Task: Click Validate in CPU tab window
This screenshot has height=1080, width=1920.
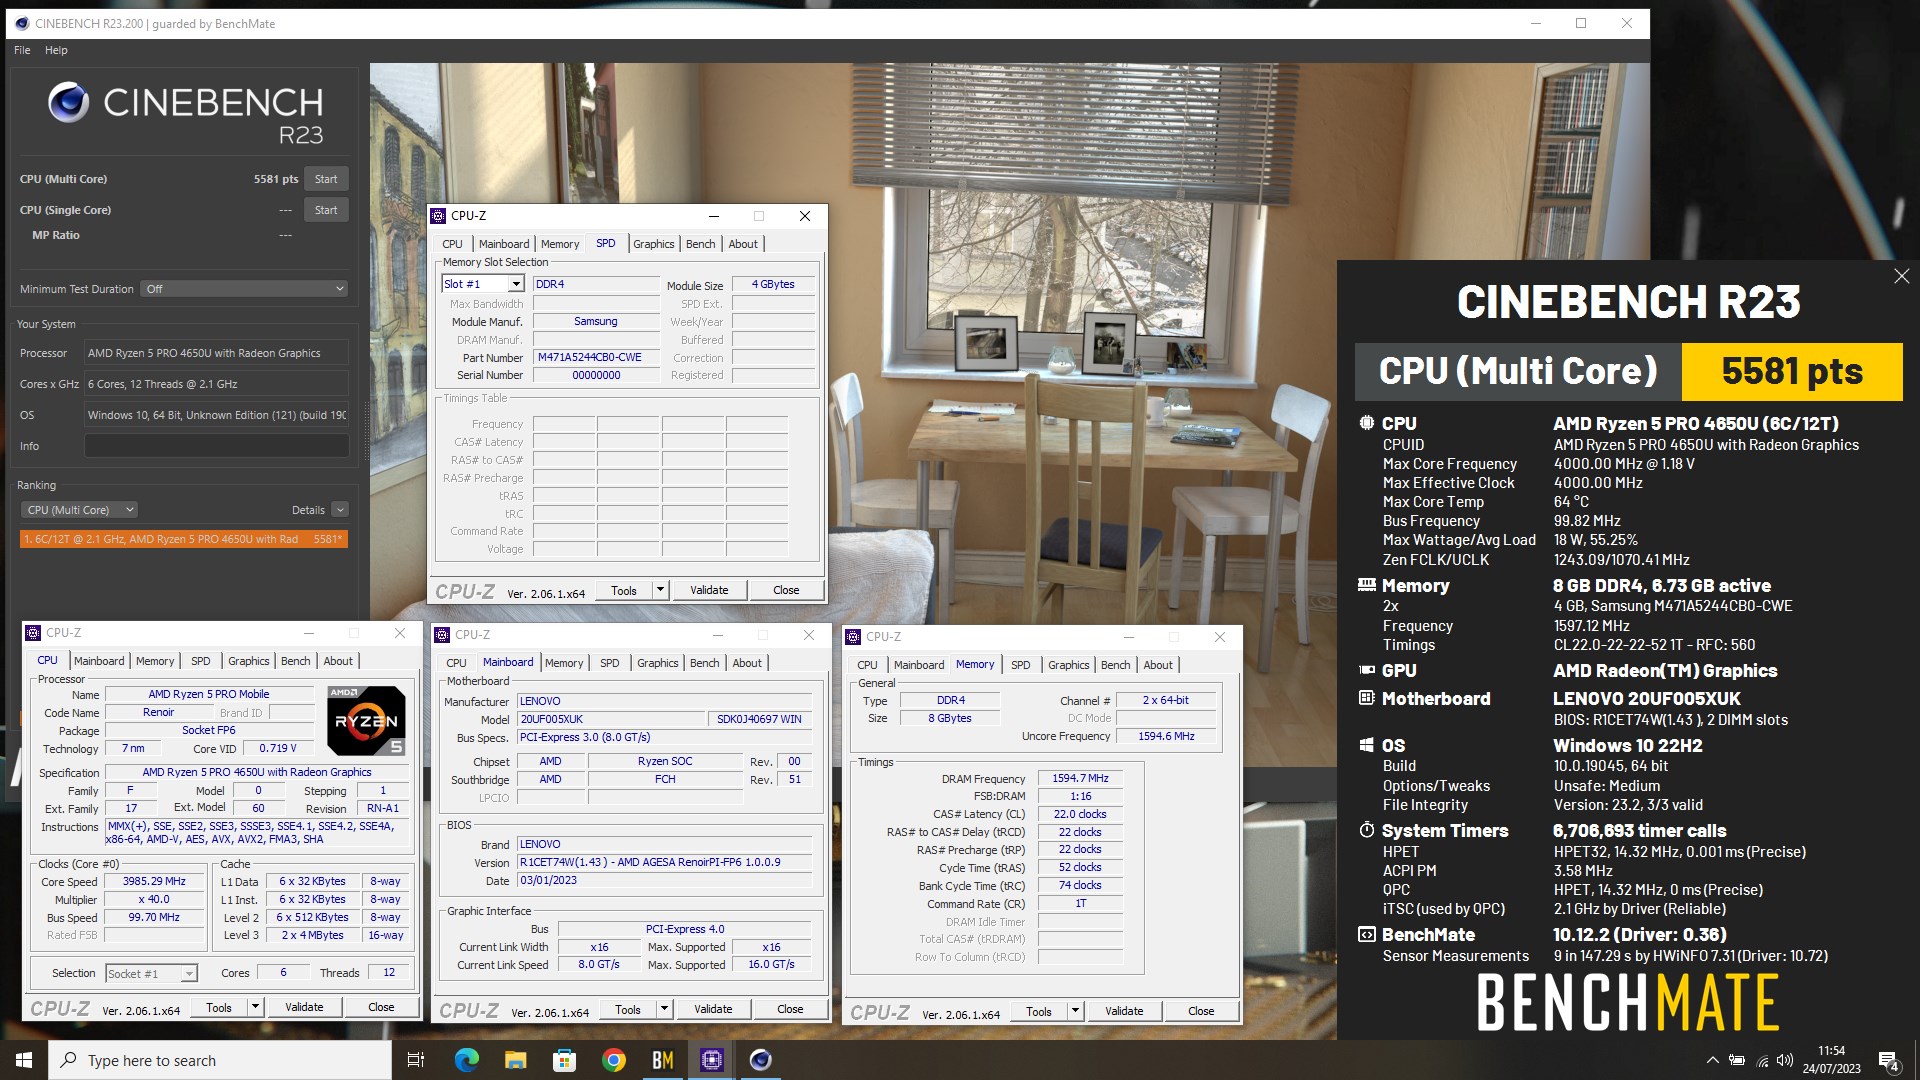Action: (304, 1007)
